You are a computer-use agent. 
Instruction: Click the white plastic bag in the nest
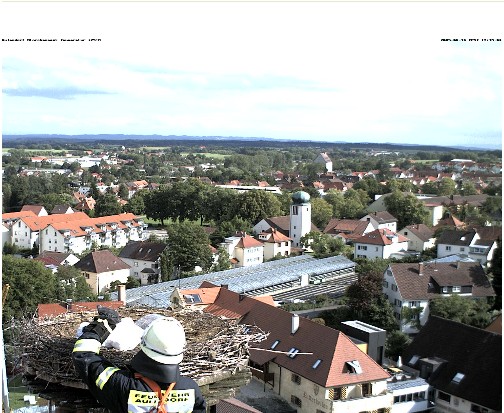point(124,335)
